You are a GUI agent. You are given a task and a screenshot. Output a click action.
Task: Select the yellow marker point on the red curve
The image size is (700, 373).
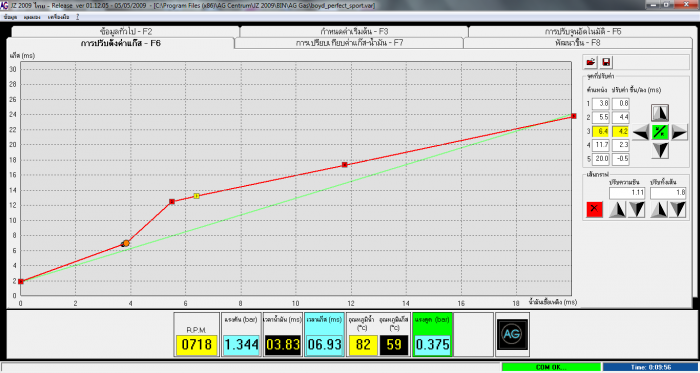coord(196,196)
